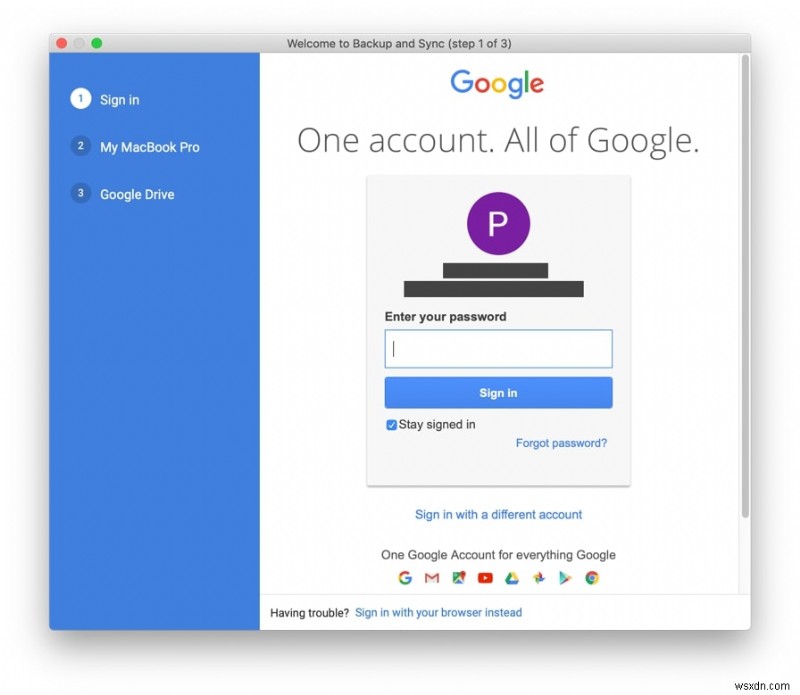The width and height of the screenshot is (800, 695).
Task: Click the YouTube icon
Action: coord(484,578)
